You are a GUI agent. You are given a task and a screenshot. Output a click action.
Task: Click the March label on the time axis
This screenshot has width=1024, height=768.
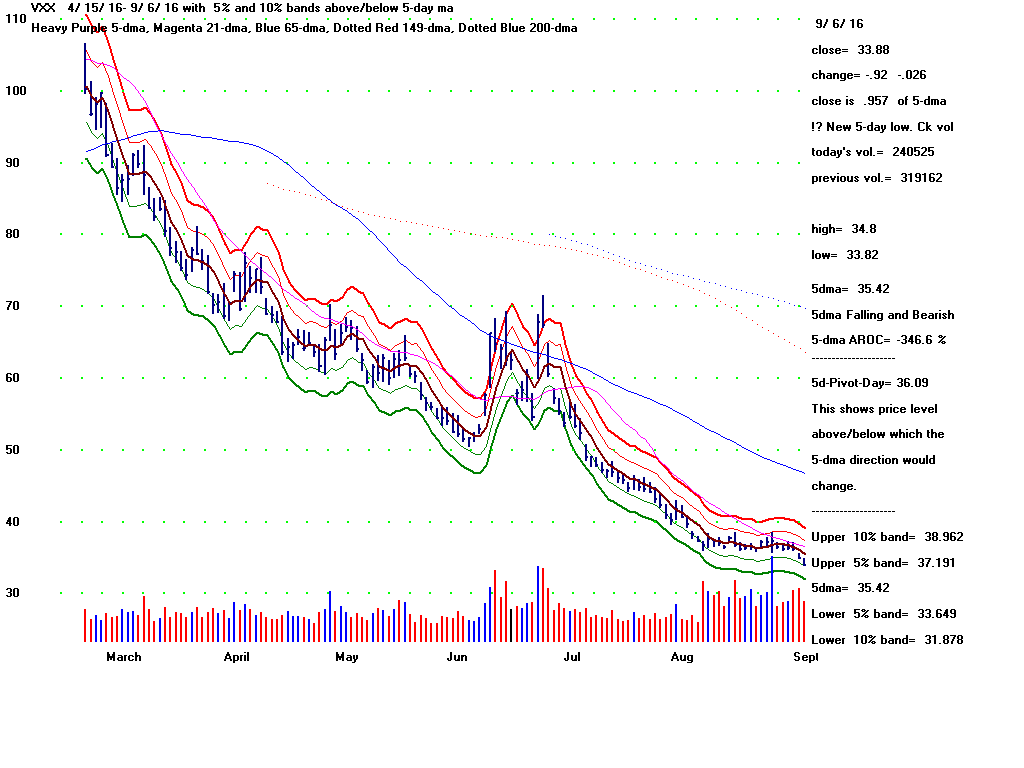pyautogui.click(x=124, y=657)
